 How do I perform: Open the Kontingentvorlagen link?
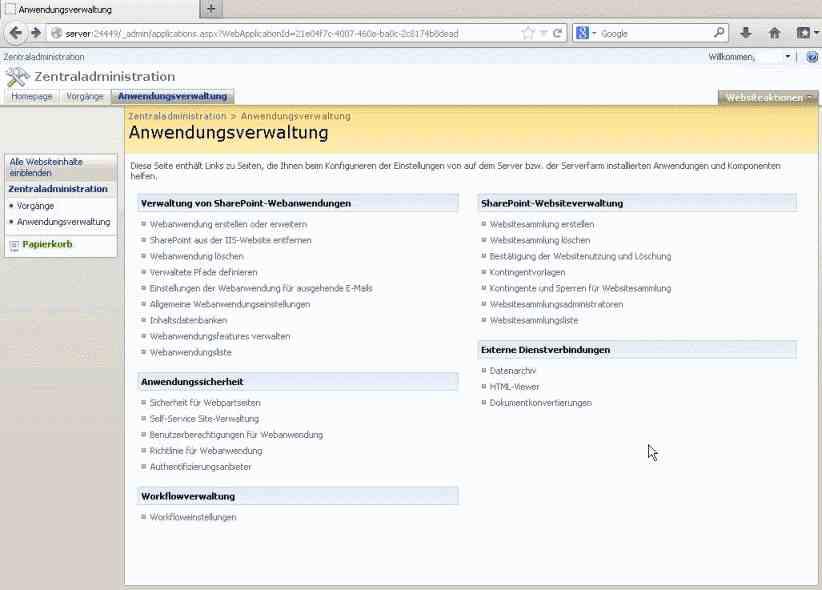[x=527, y=273]
